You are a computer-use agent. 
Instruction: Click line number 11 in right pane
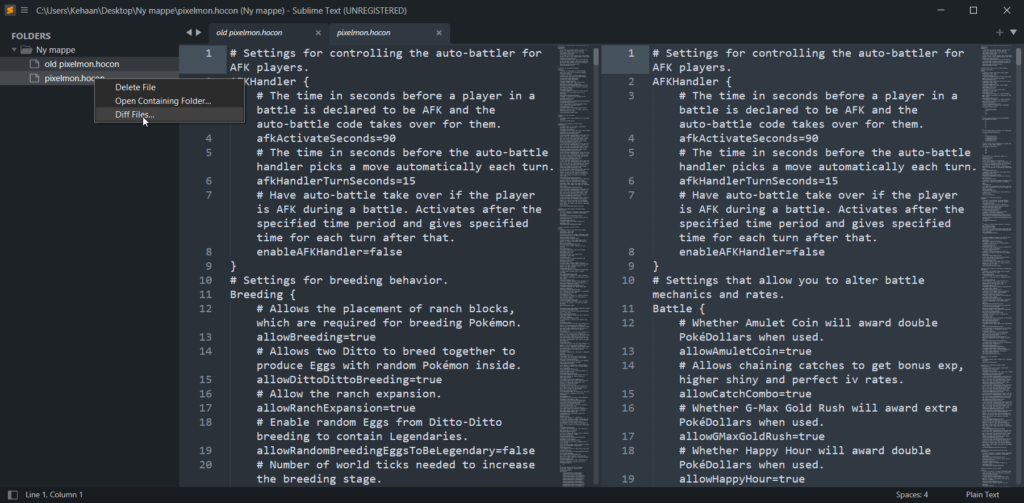point(628,308)
